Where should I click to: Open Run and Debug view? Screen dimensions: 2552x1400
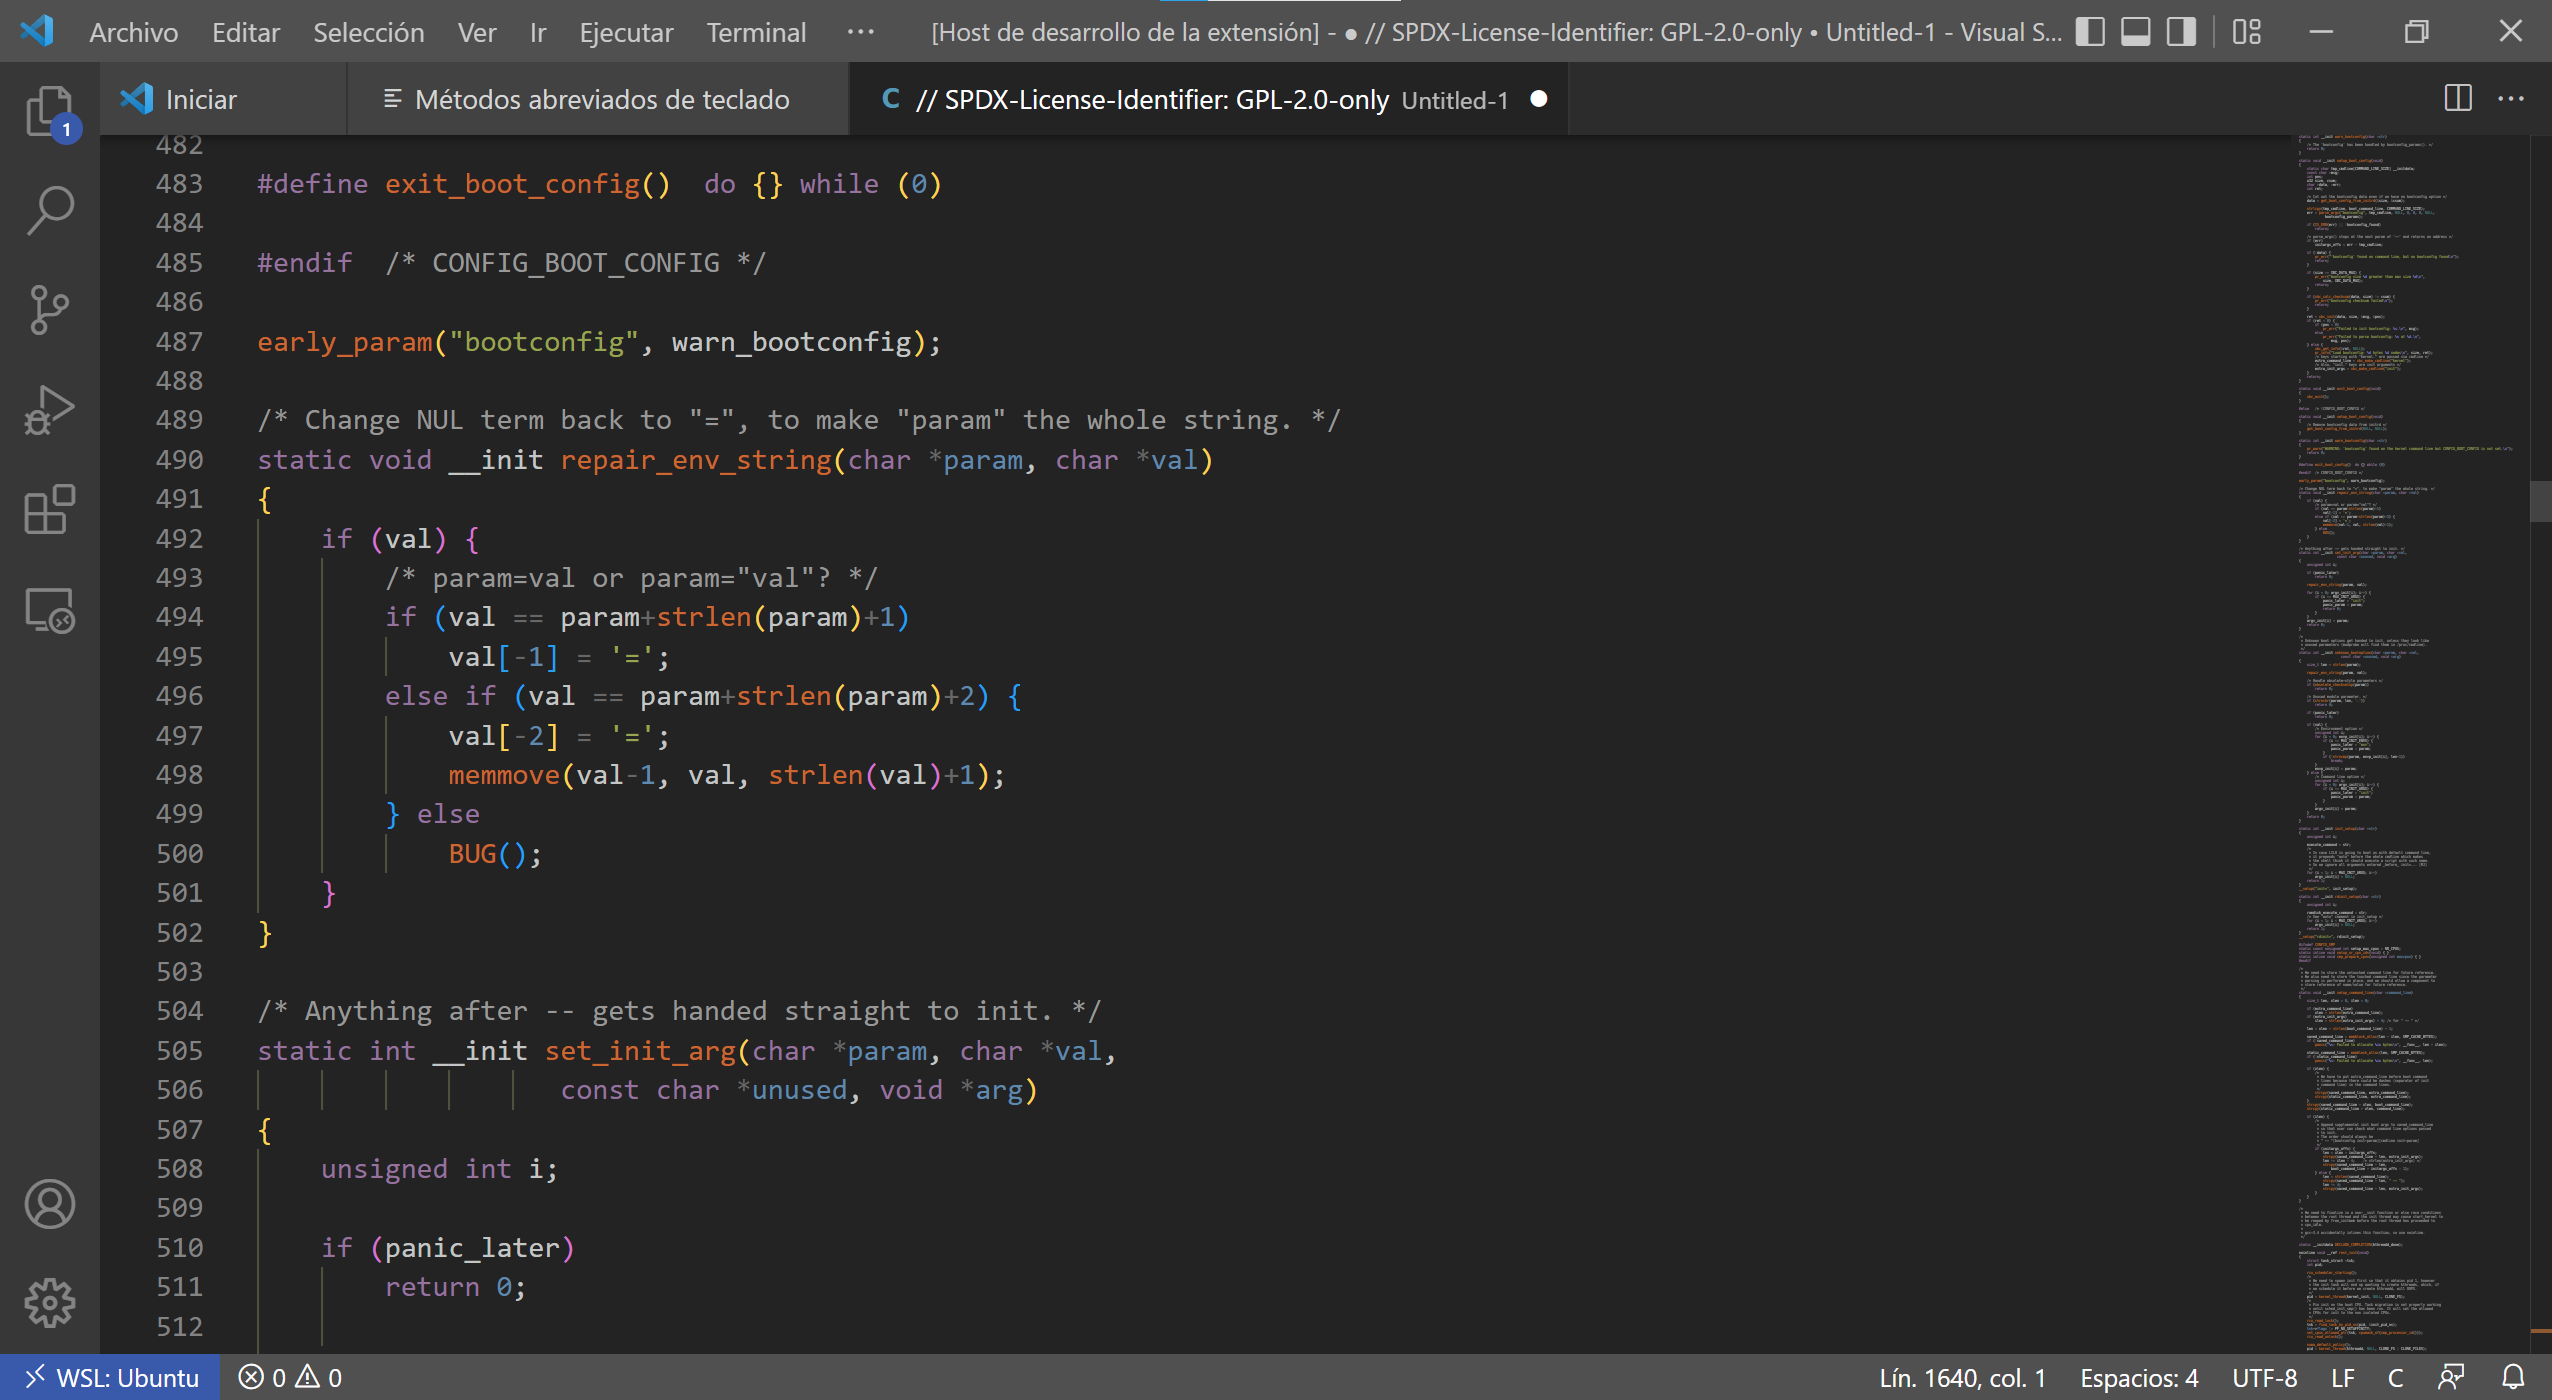click(x=49, y=410)
